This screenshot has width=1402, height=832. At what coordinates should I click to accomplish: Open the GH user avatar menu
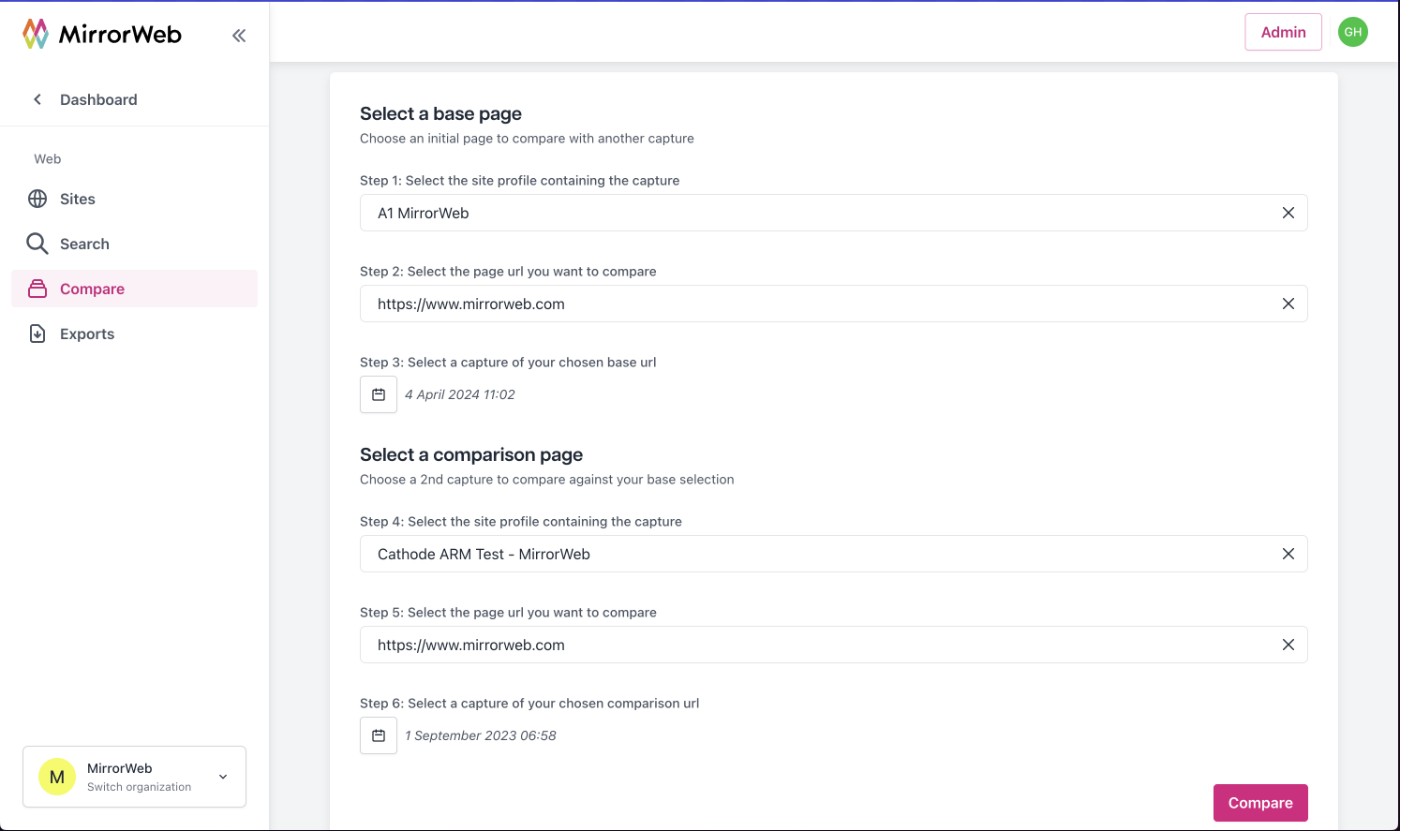pos(1352,32)
